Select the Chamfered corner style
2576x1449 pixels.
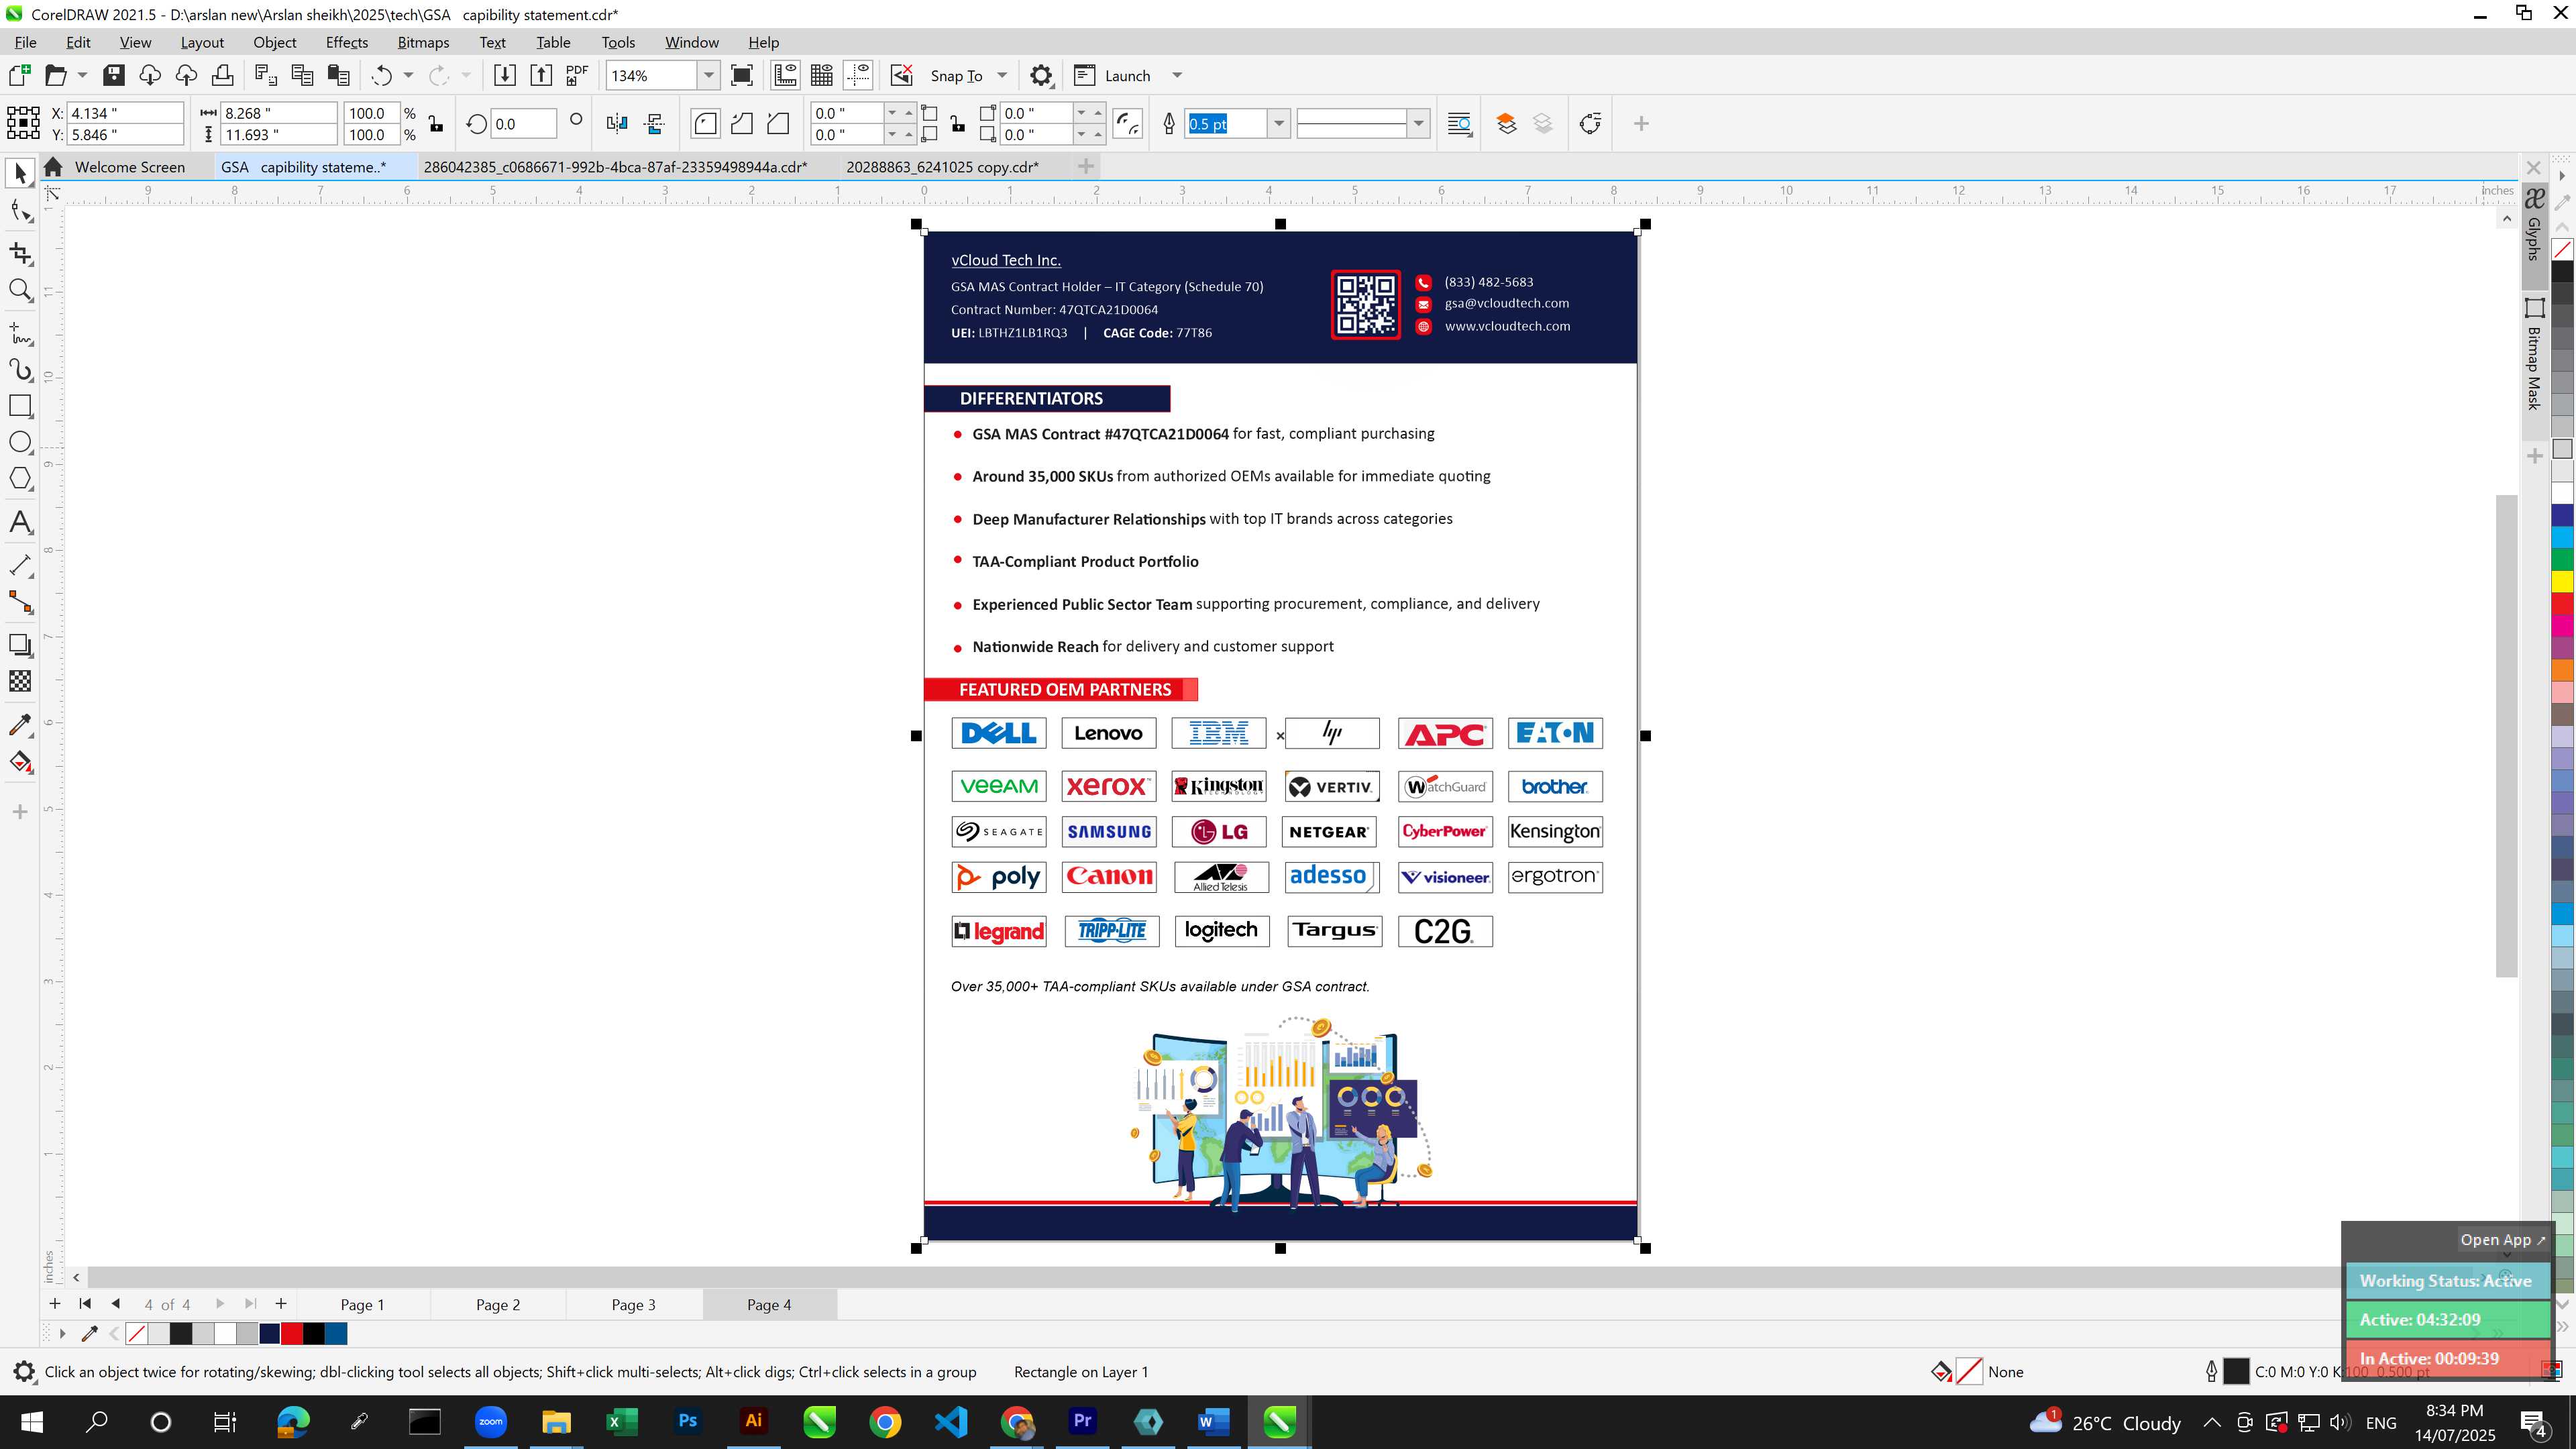pos(778,124)
